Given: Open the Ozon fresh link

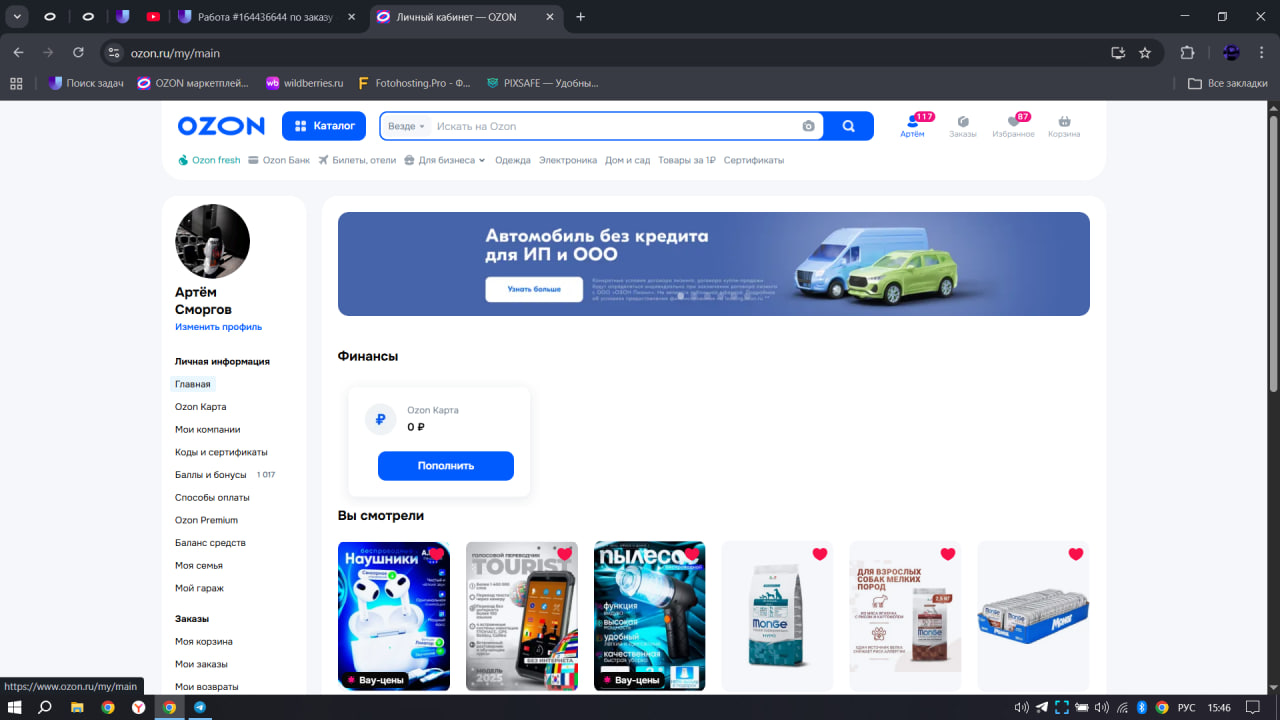Looking at the screenshot, I should (209, 160).
